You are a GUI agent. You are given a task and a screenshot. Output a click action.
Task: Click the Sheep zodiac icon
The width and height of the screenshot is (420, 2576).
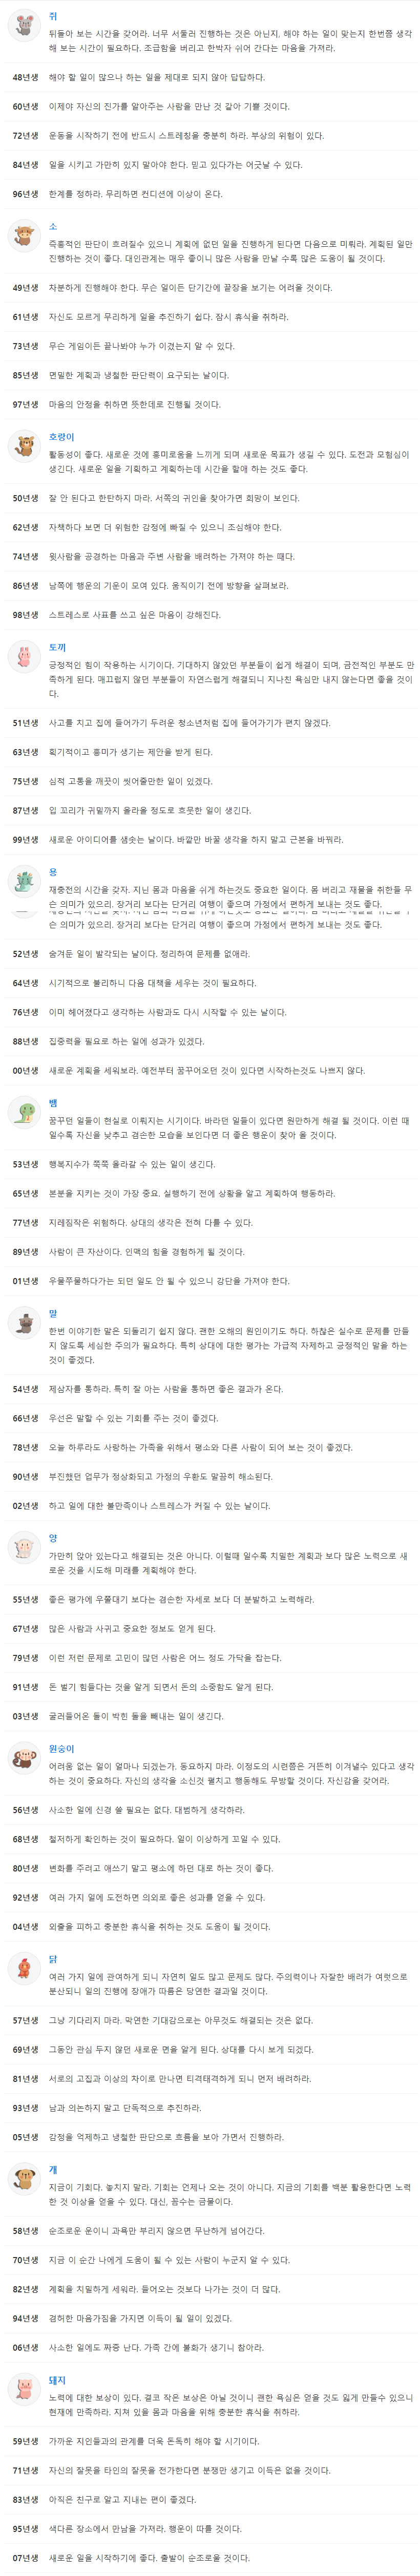click(23, 1547)
